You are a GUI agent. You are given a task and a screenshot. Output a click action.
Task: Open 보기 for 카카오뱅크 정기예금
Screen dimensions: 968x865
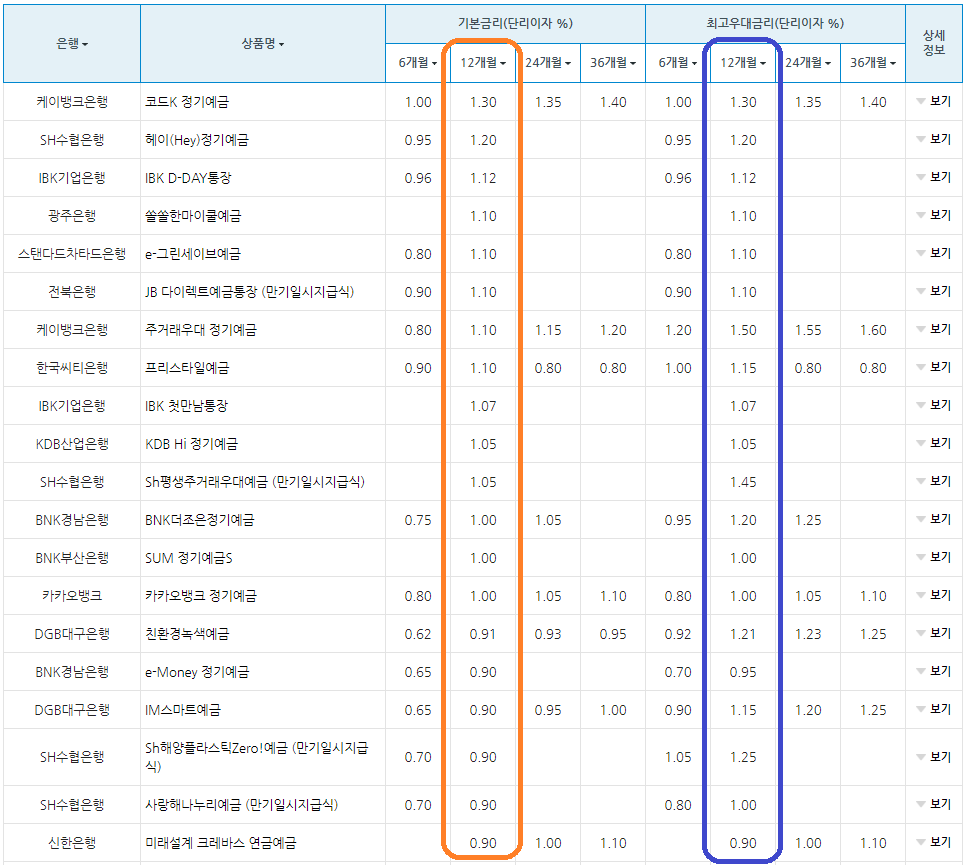pos(934,595)
